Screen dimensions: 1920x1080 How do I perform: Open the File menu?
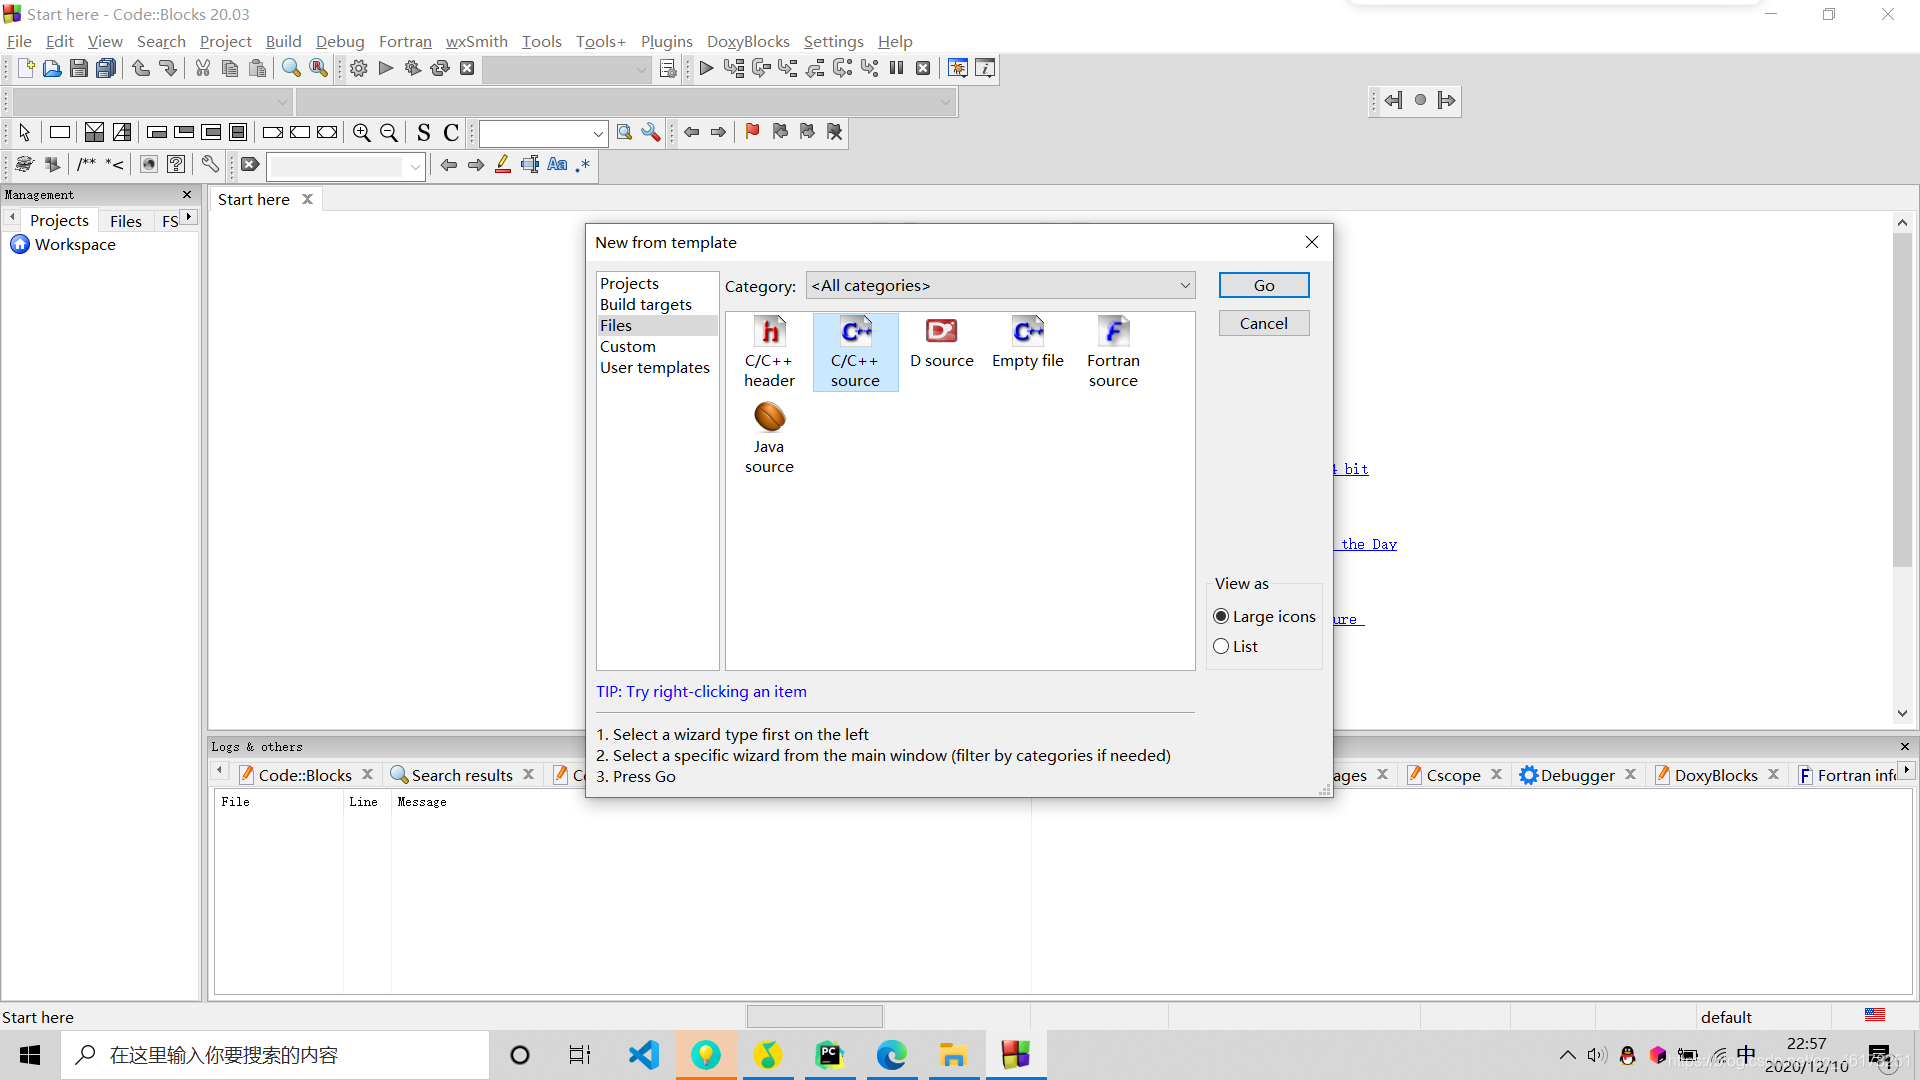pyautogui.click(x=19, y=41)
